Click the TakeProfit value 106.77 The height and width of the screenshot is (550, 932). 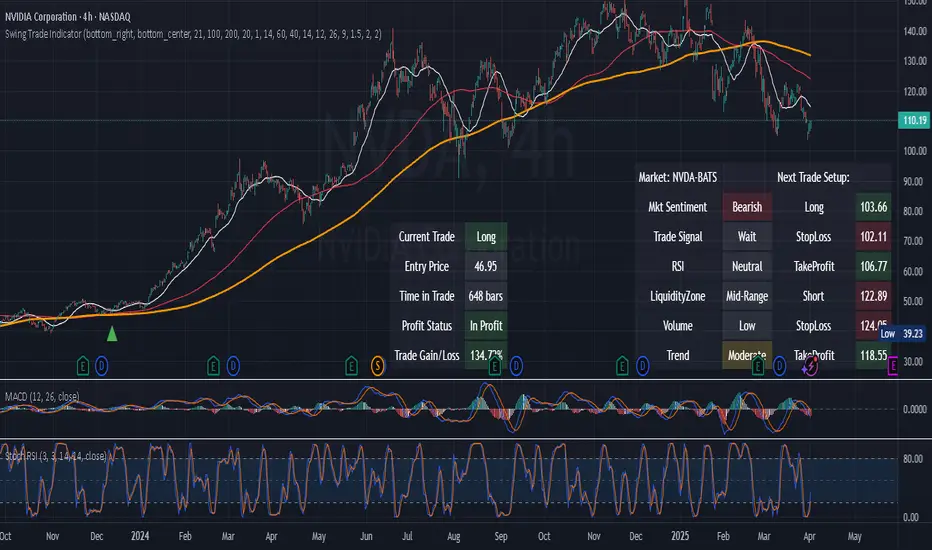pos(873,266)
